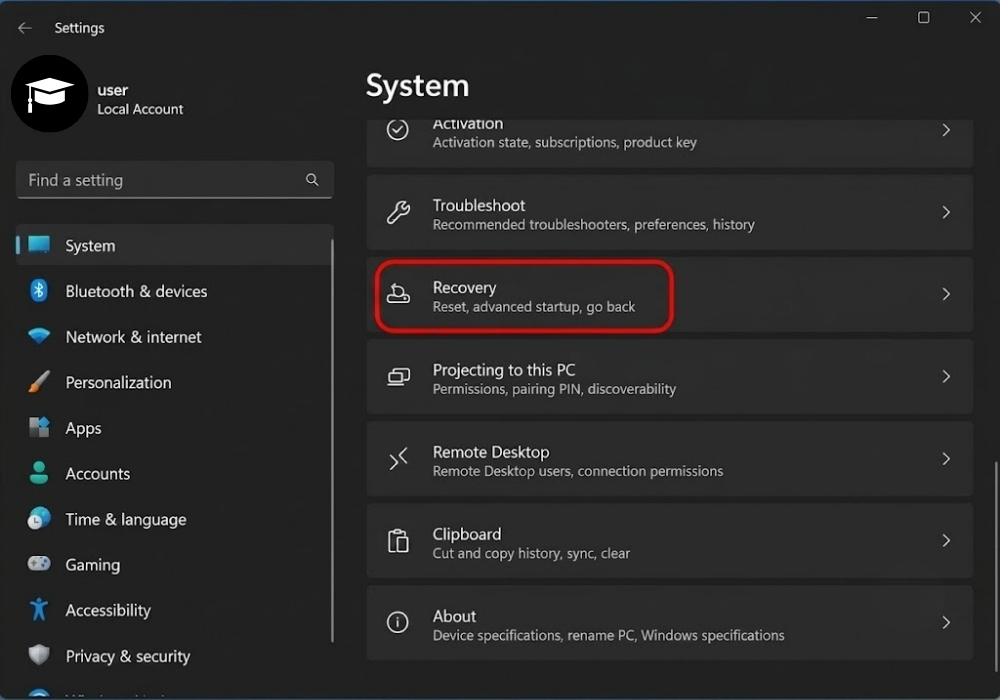Click the Accessibility figure icon
Viewport: 1000px width, 700px height.
coord(39,609)
